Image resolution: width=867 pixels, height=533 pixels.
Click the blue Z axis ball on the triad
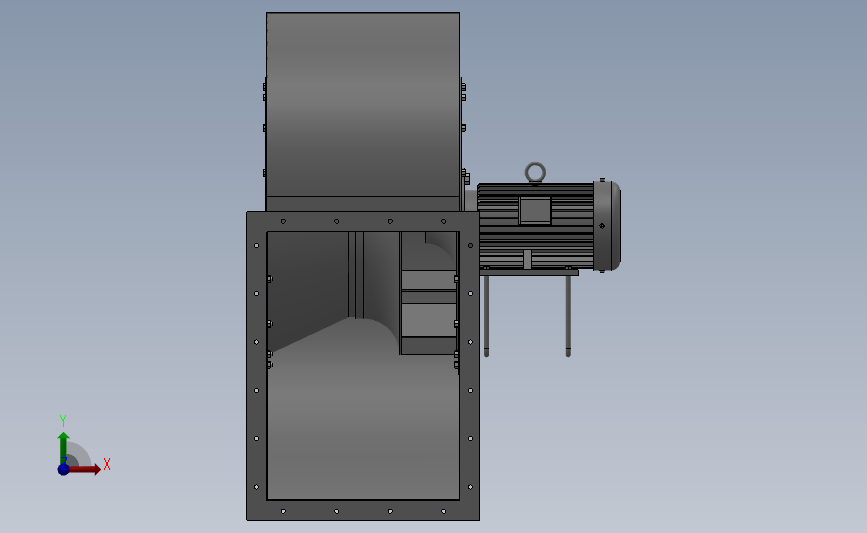click(64, 469)
